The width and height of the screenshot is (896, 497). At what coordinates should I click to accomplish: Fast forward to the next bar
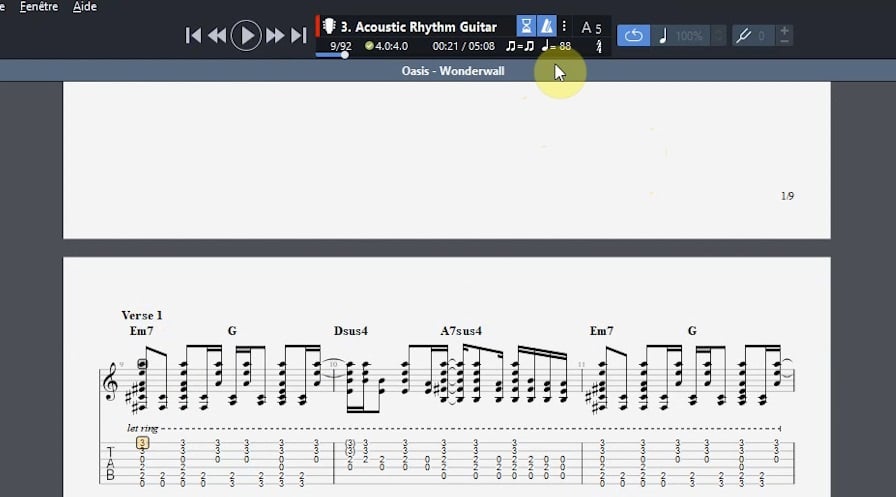pyautogui.click(x=275, y=35)
